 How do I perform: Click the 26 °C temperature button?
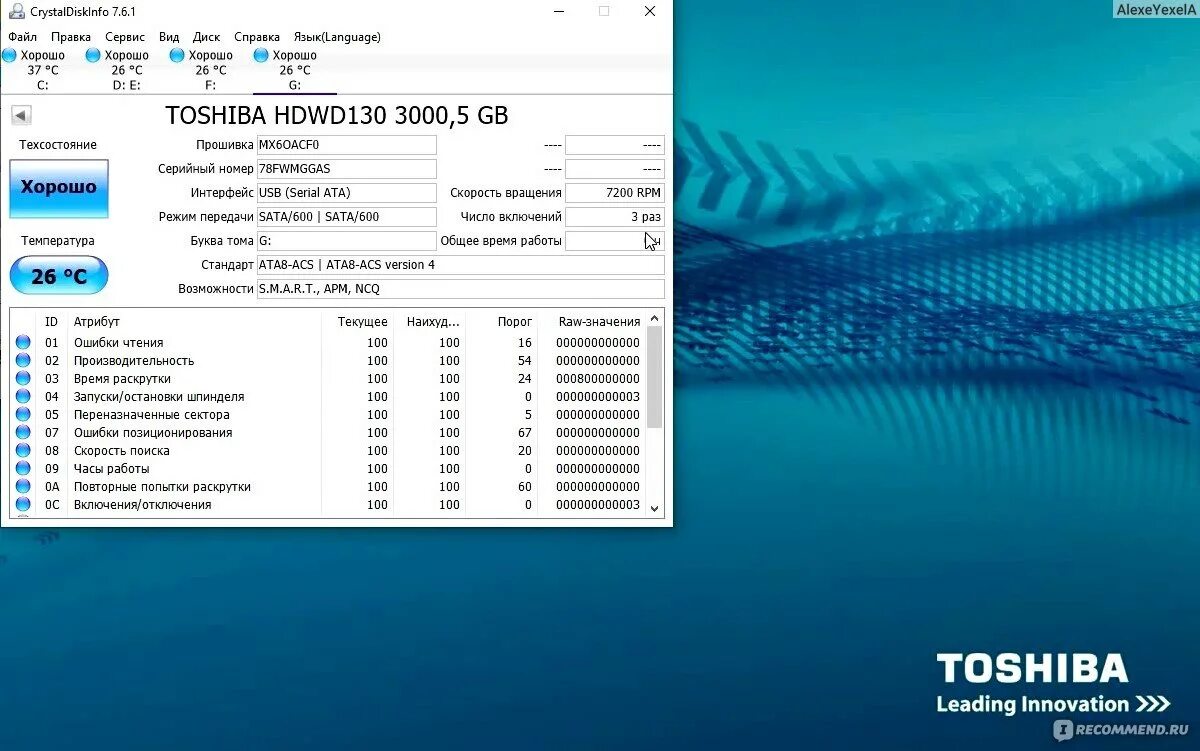tap(59, 275)
